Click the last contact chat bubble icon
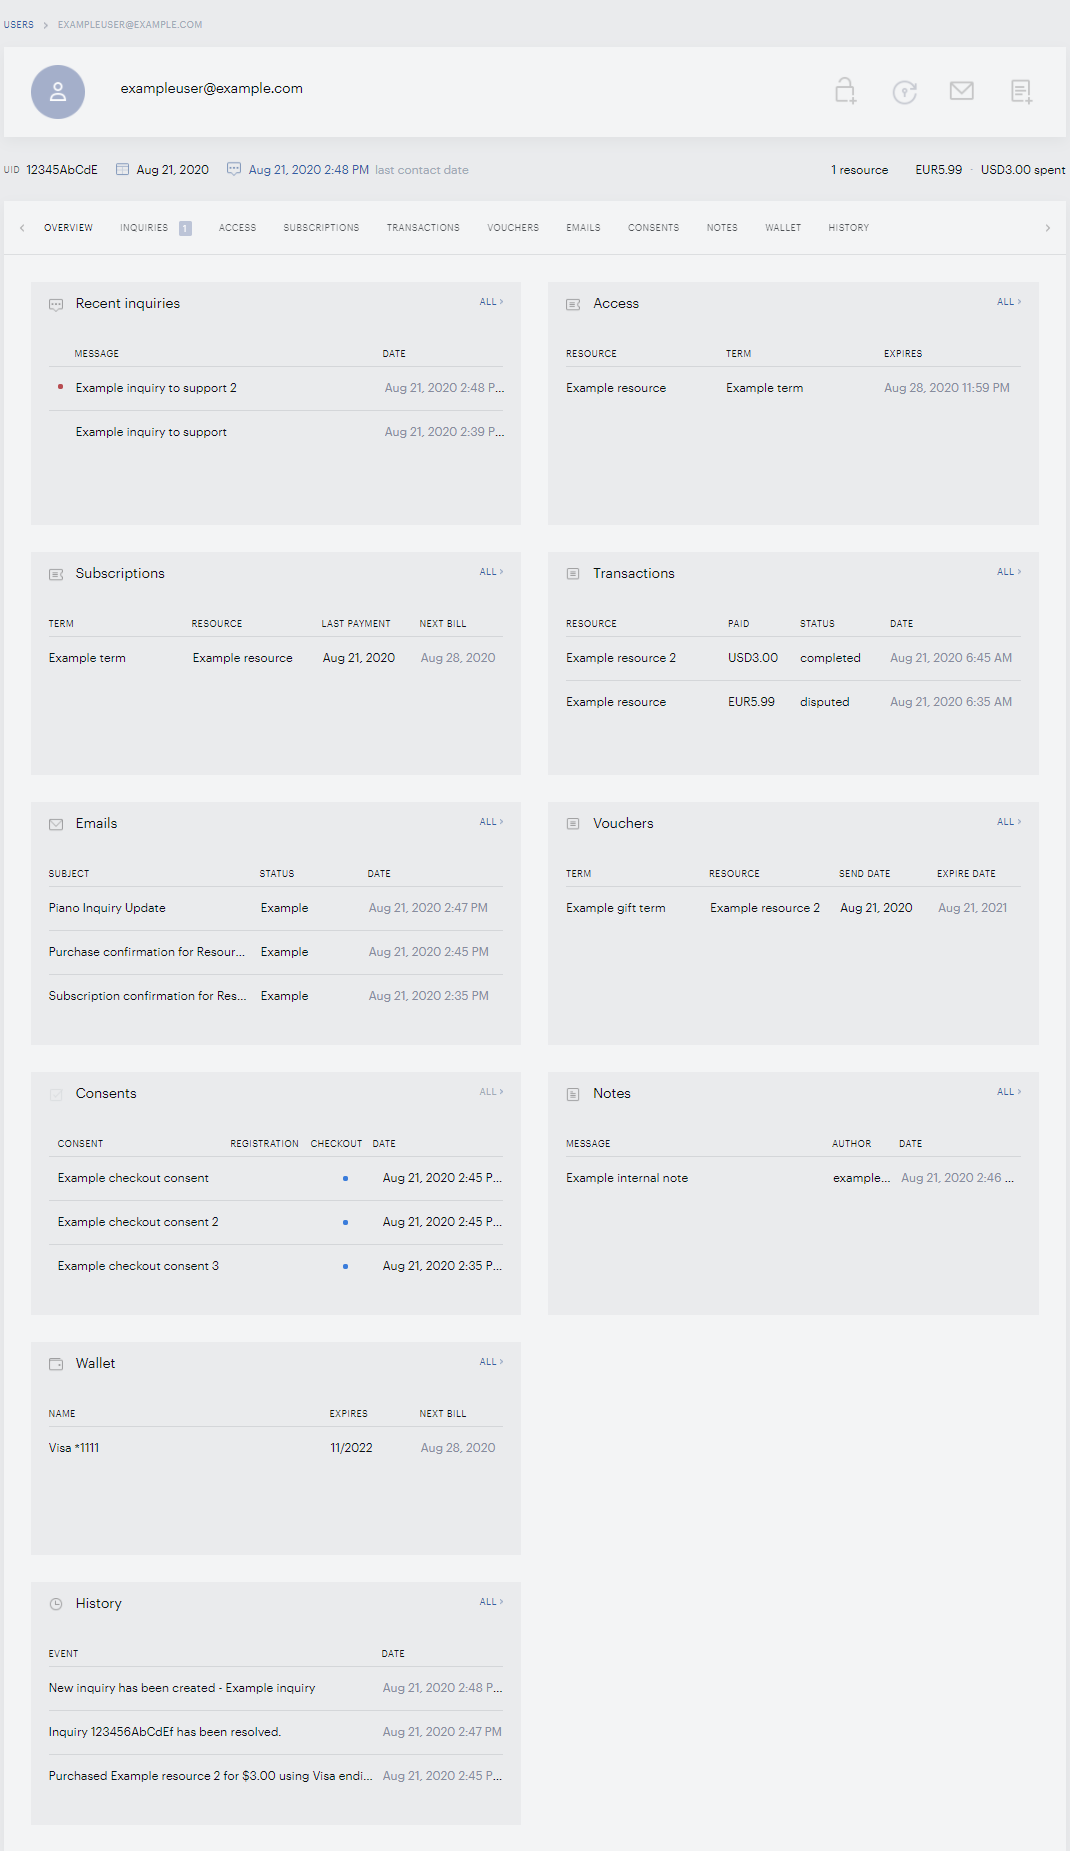1070x1851 pixels. 234,169
